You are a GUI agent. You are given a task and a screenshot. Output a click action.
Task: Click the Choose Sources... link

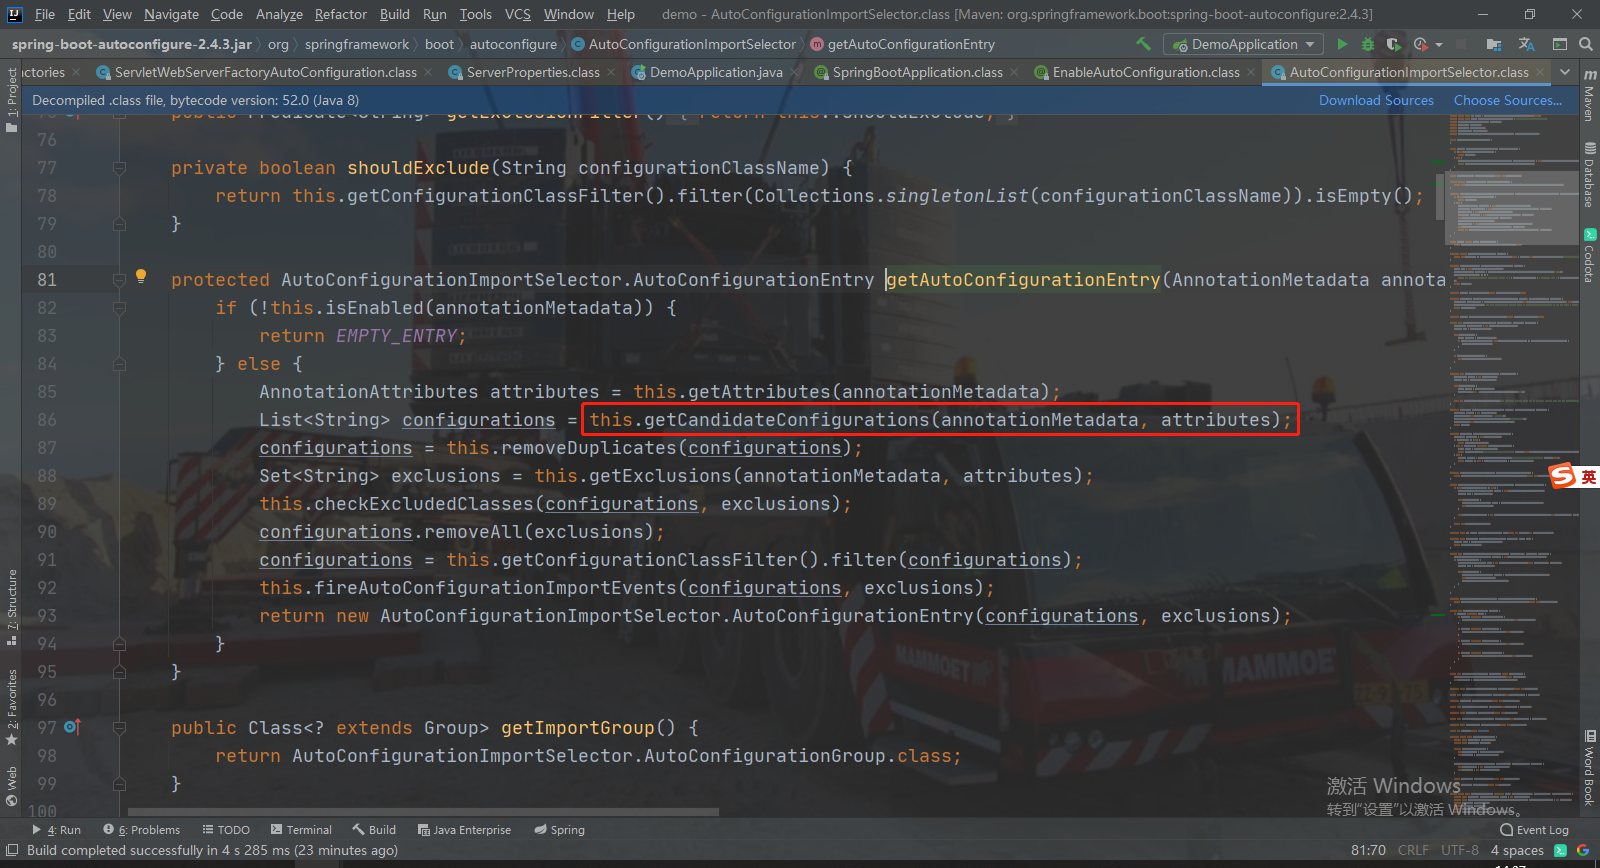point(1508,100)
